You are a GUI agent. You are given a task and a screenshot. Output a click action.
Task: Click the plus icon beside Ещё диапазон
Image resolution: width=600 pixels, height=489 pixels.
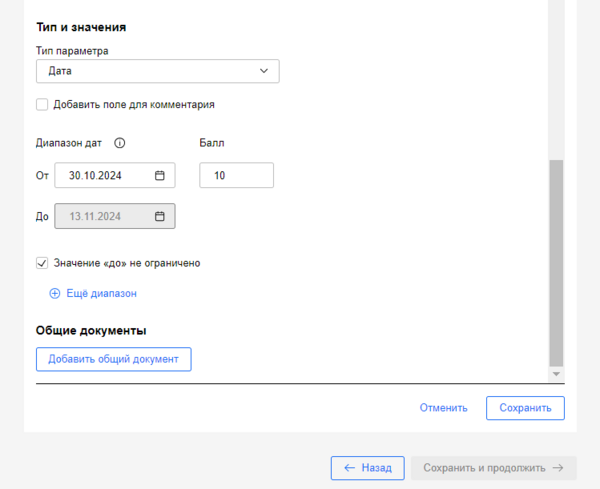55,294
